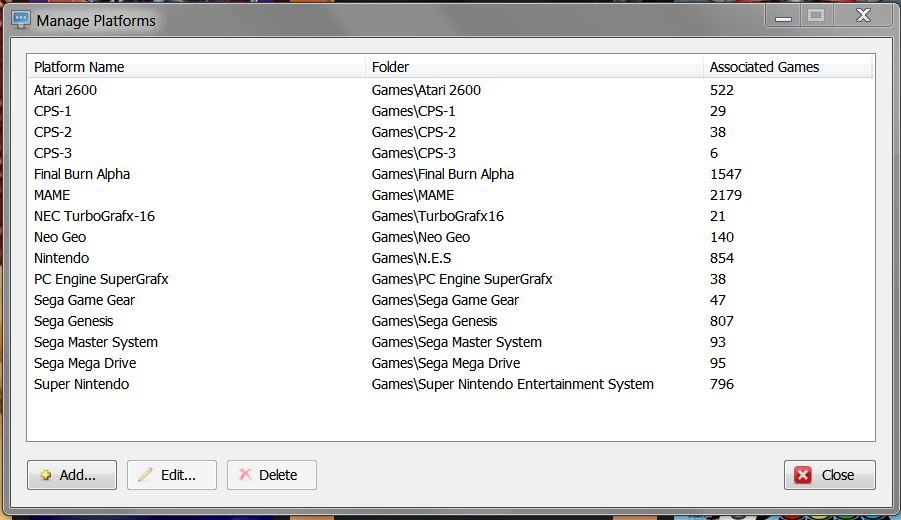Click the Games\Neo Geo folder cell
The image size is (901, 520).
coord(421,237)
